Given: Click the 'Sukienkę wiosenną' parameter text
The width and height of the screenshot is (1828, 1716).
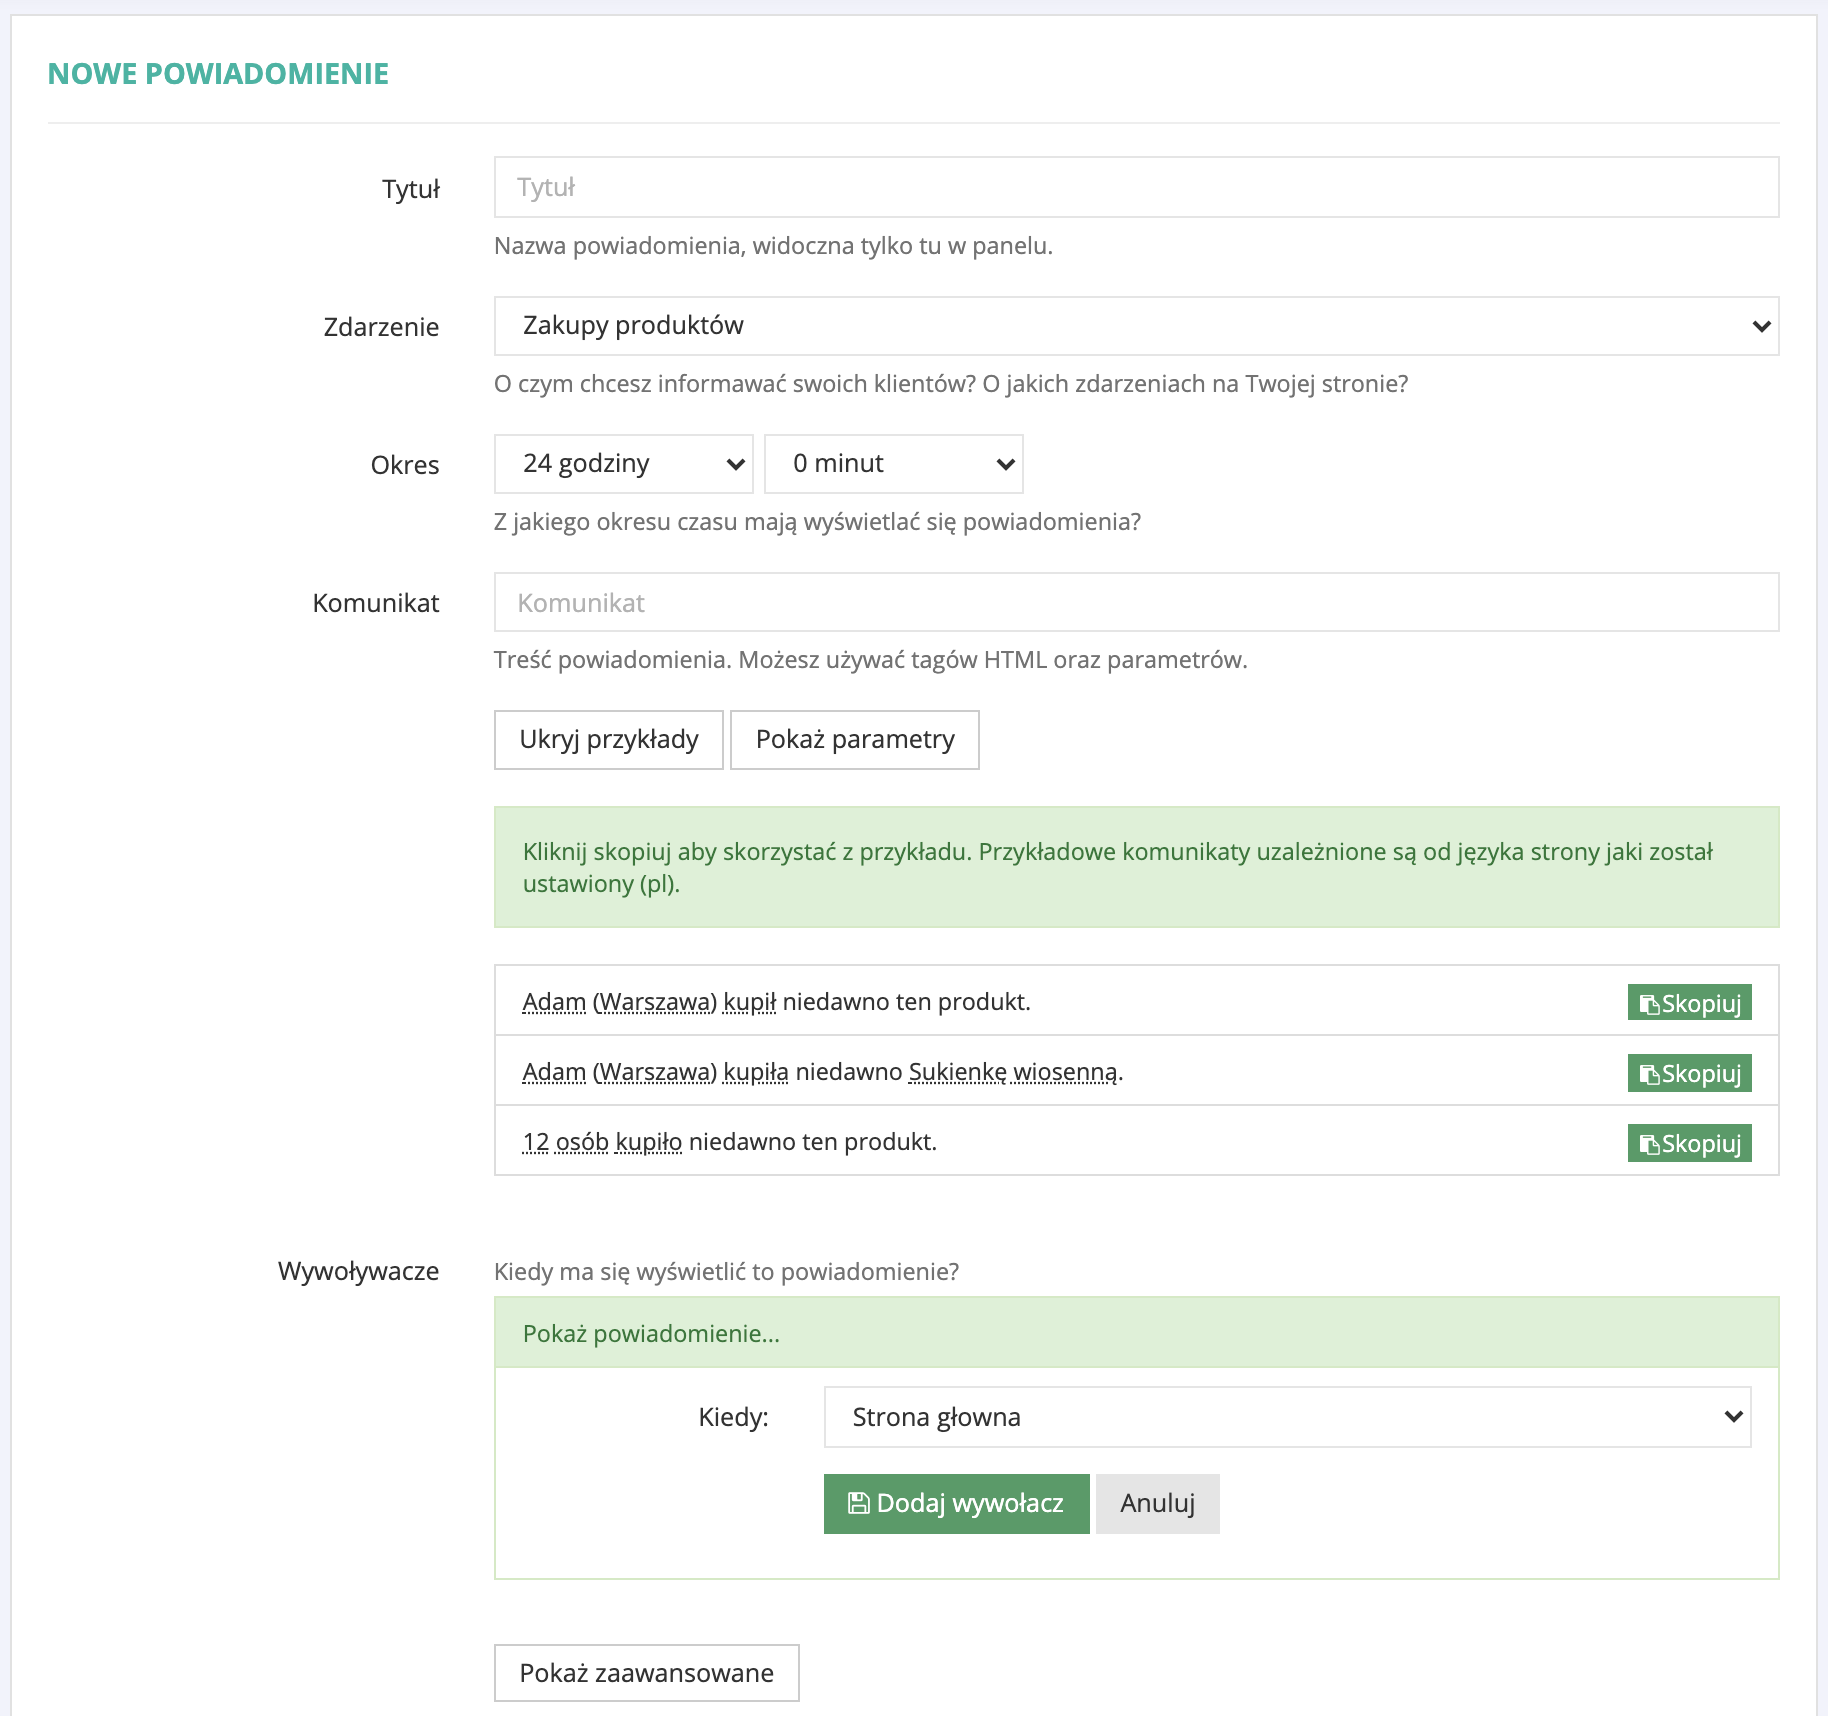Looking at the screenshot, I should point(1013,1072).
